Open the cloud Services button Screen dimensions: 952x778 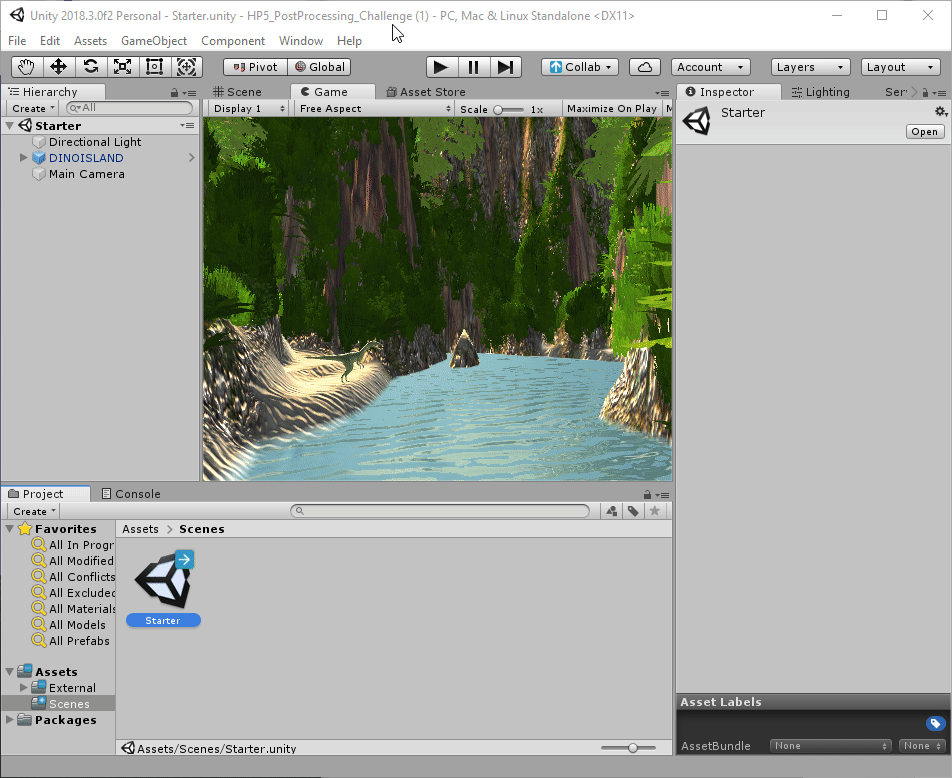pos(645,67)
